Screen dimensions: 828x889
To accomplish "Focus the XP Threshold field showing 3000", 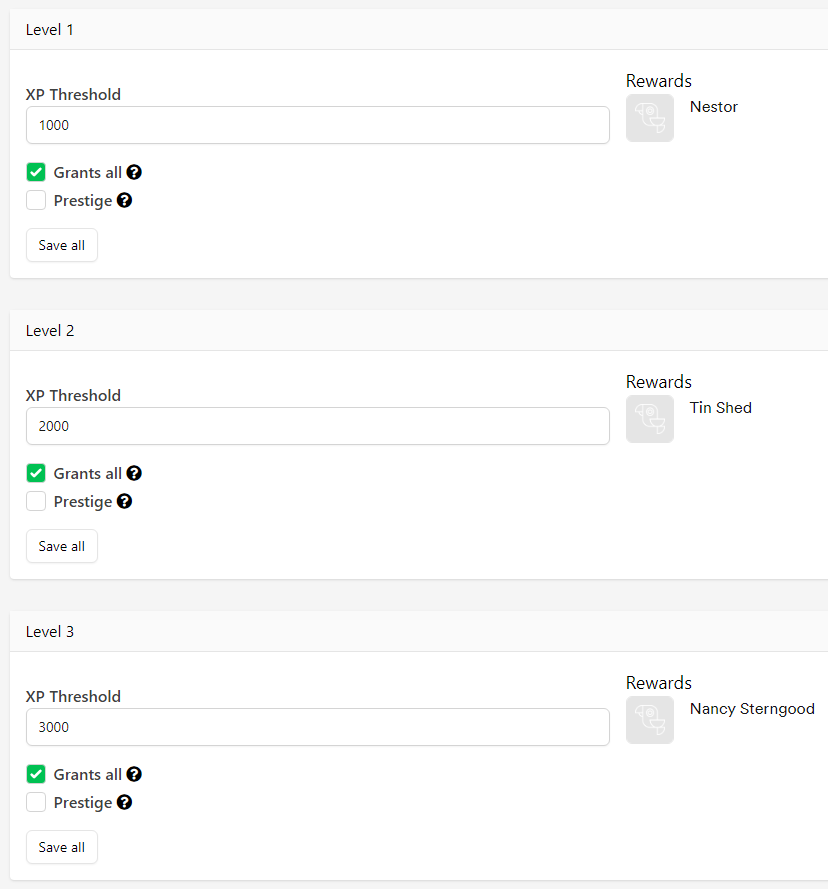I will pos(317,727).
